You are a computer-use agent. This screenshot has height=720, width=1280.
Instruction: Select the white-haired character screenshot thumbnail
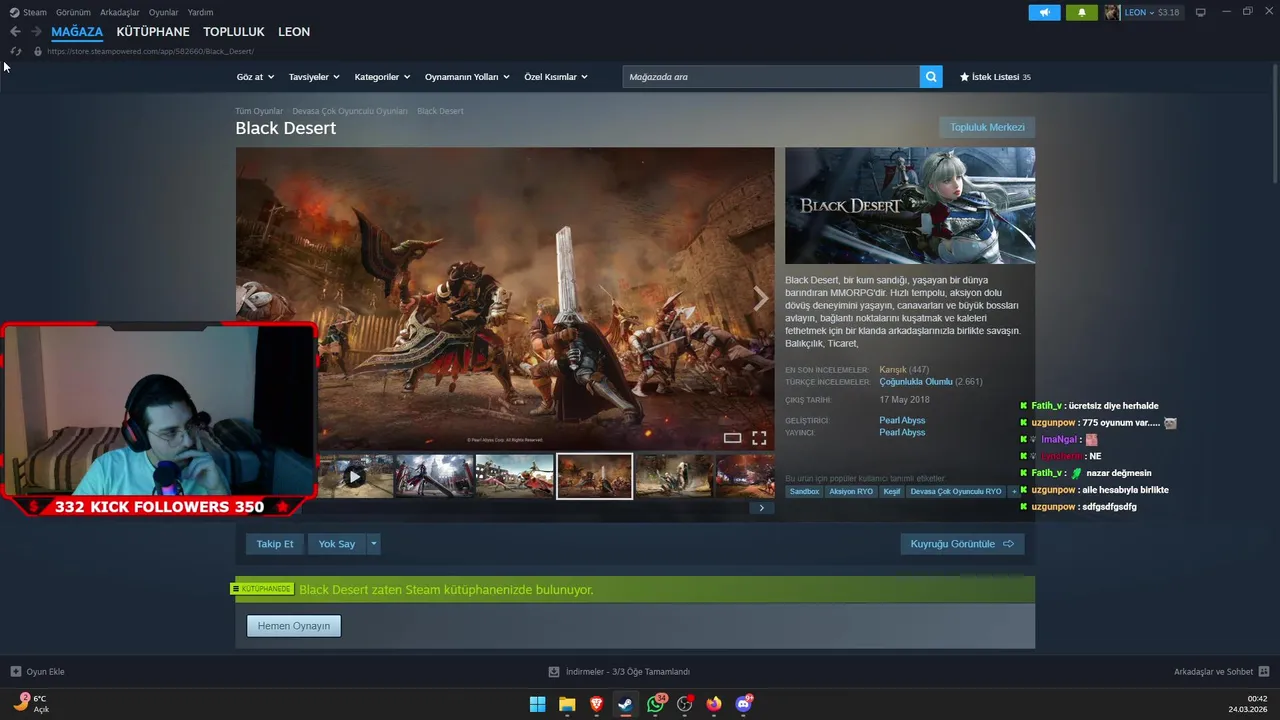[434, 476]
